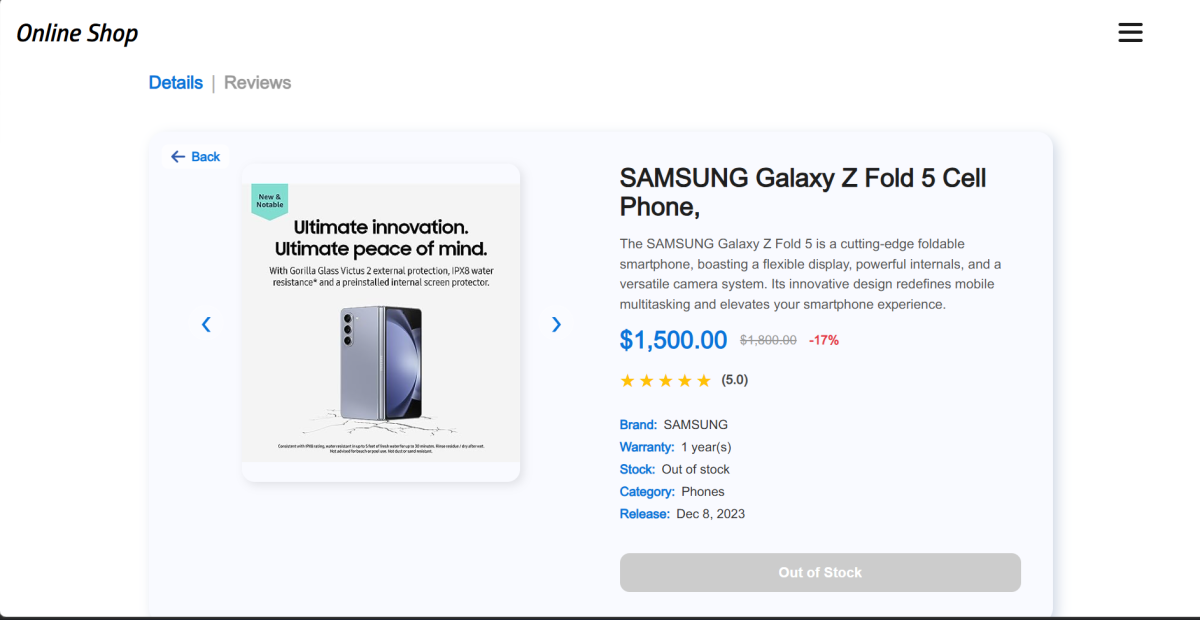Go back using the Back arrow
The image size is (1200, 620).
(x=195, y=157)
